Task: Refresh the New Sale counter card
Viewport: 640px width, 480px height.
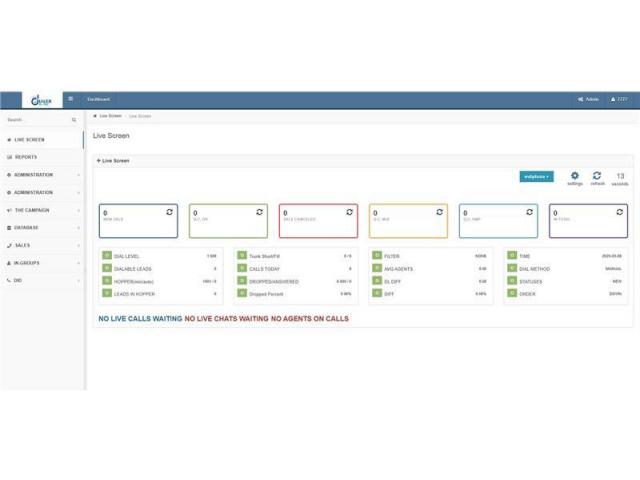Action: [169, 212]
